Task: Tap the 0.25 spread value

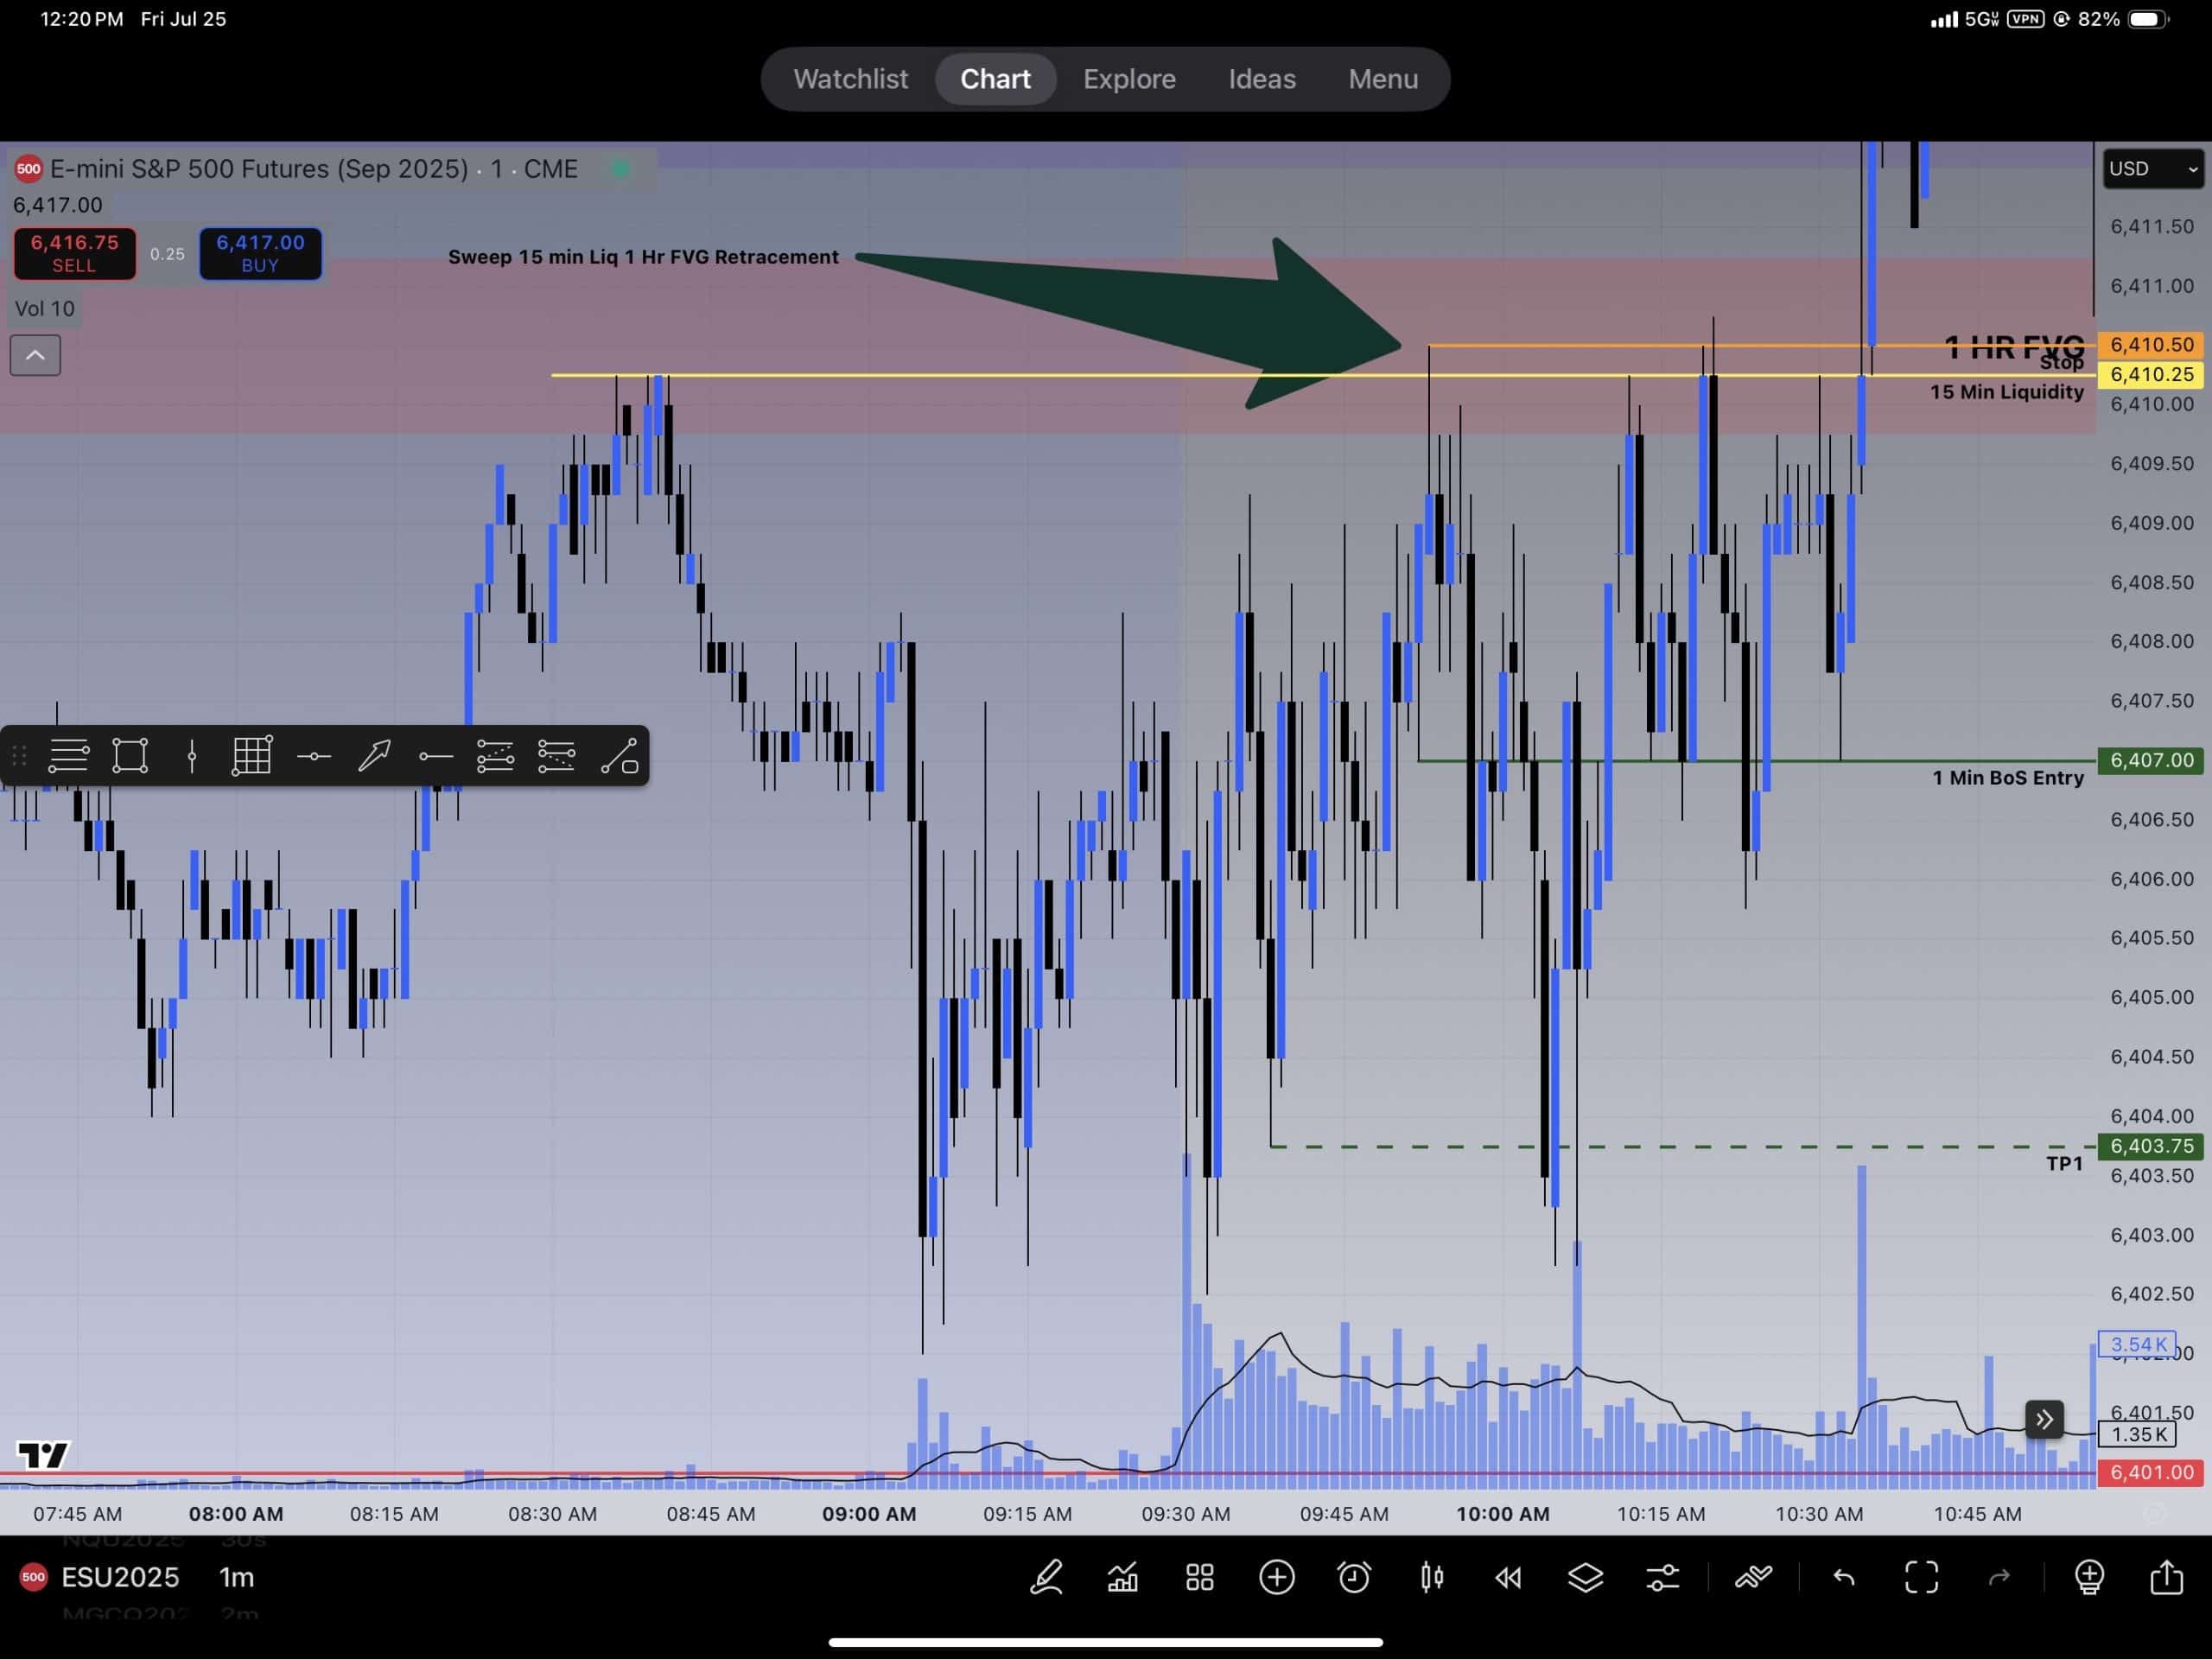Action: (x=167, y=254)
